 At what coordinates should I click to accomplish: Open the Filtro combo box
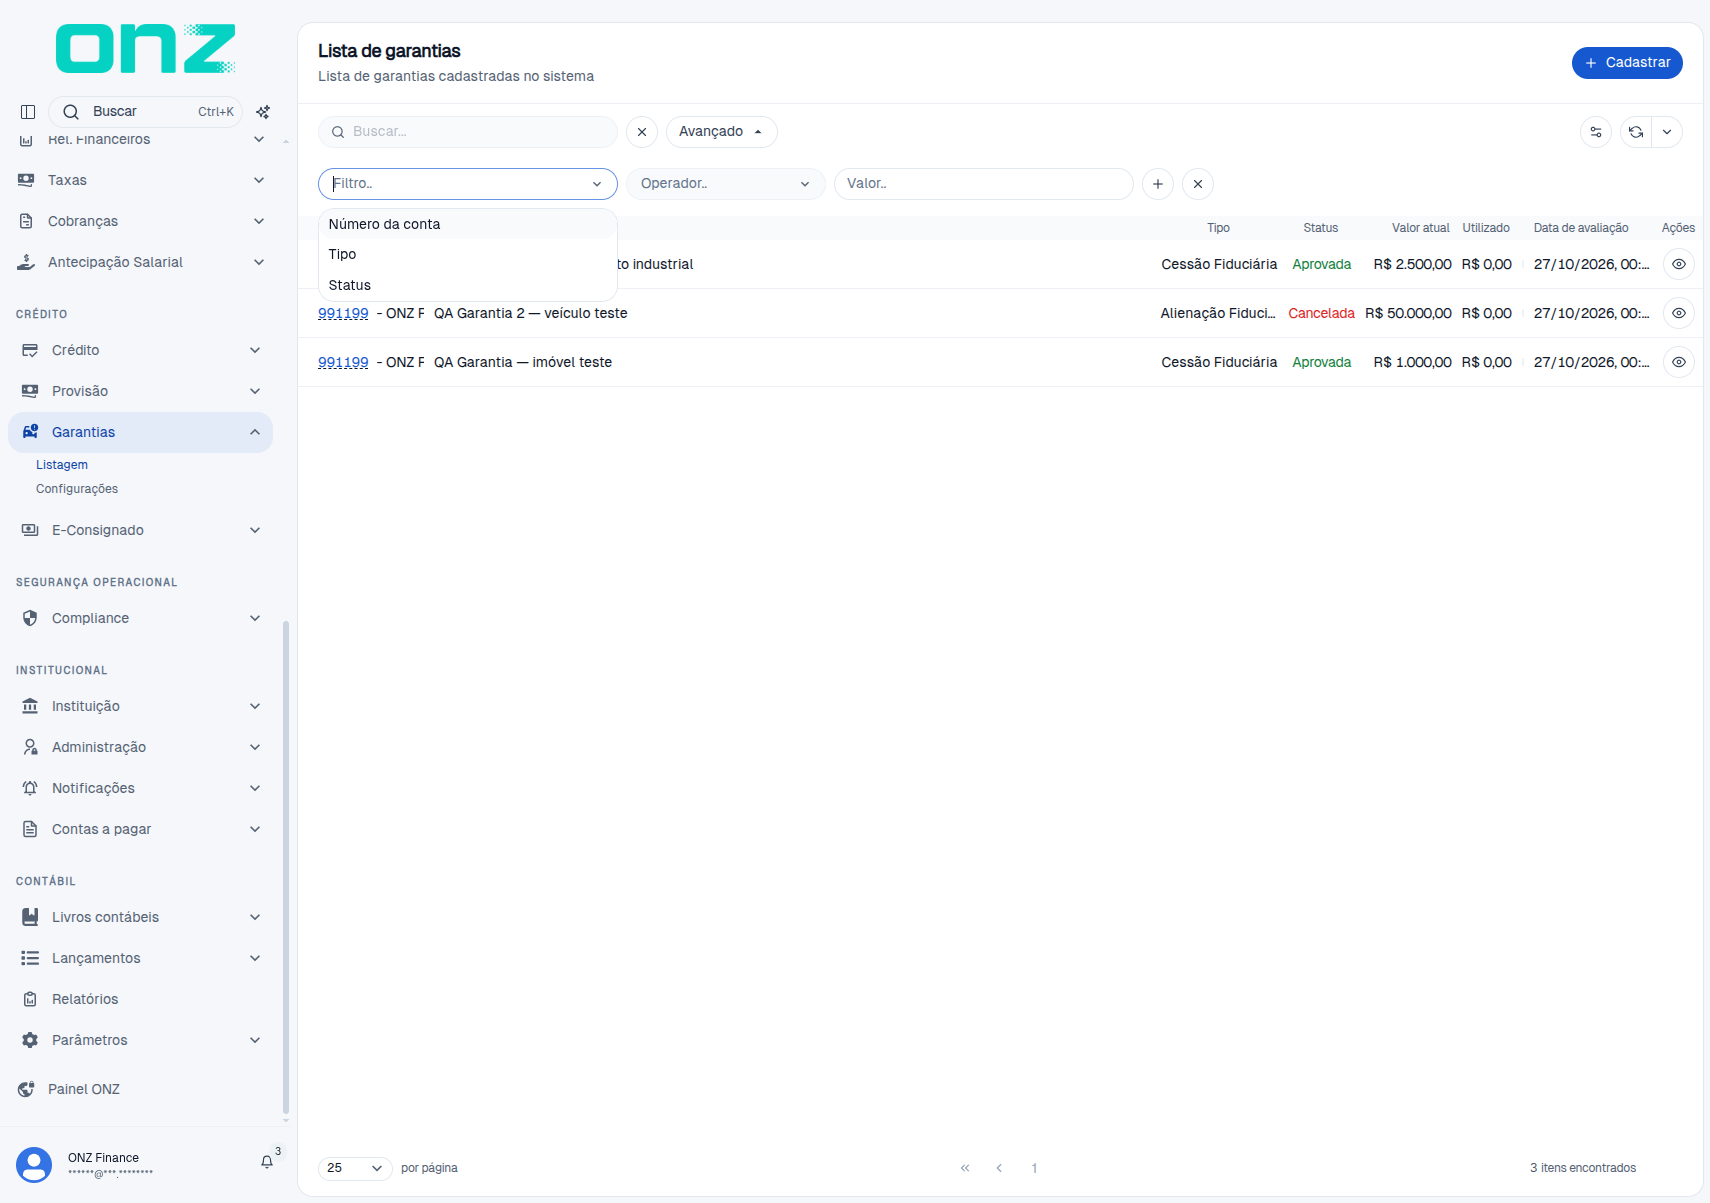click(x=468, y=184)
